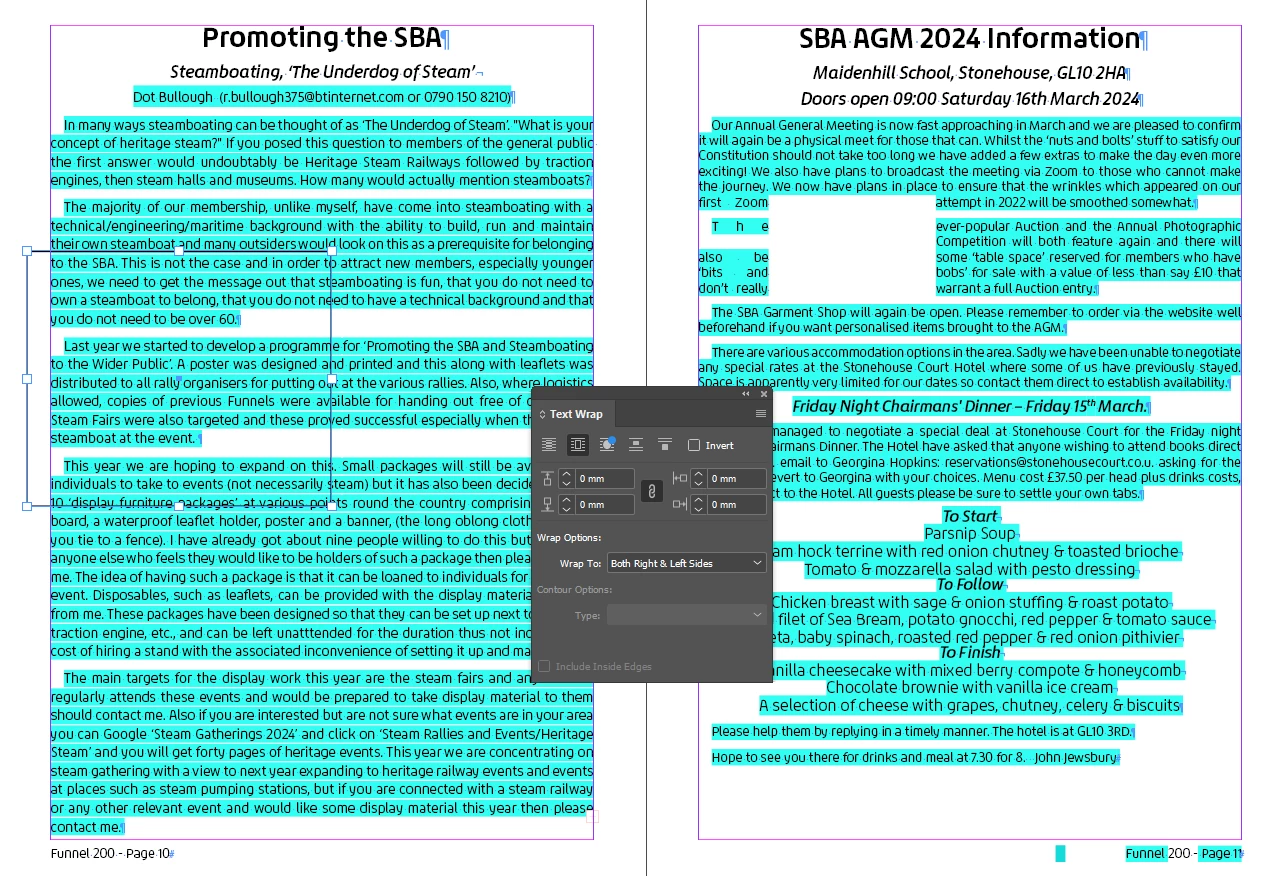Open the Contour Options Type dropdown

(686, 615)
